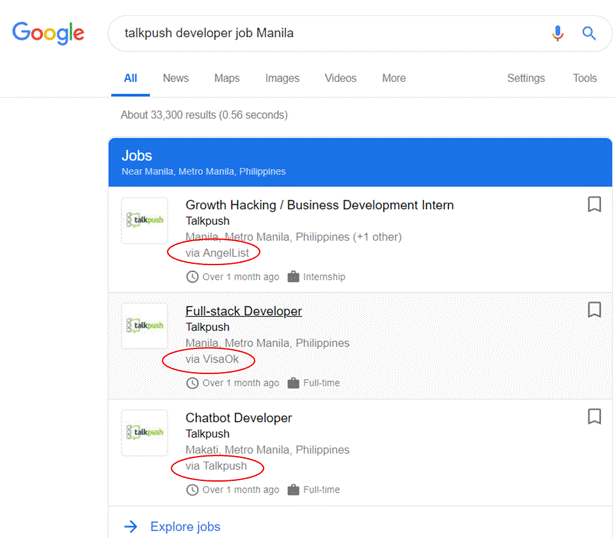The image size is (616, 538).
Task: Click Full-time label on Full-stack Developer job
Action: [321, 383]
